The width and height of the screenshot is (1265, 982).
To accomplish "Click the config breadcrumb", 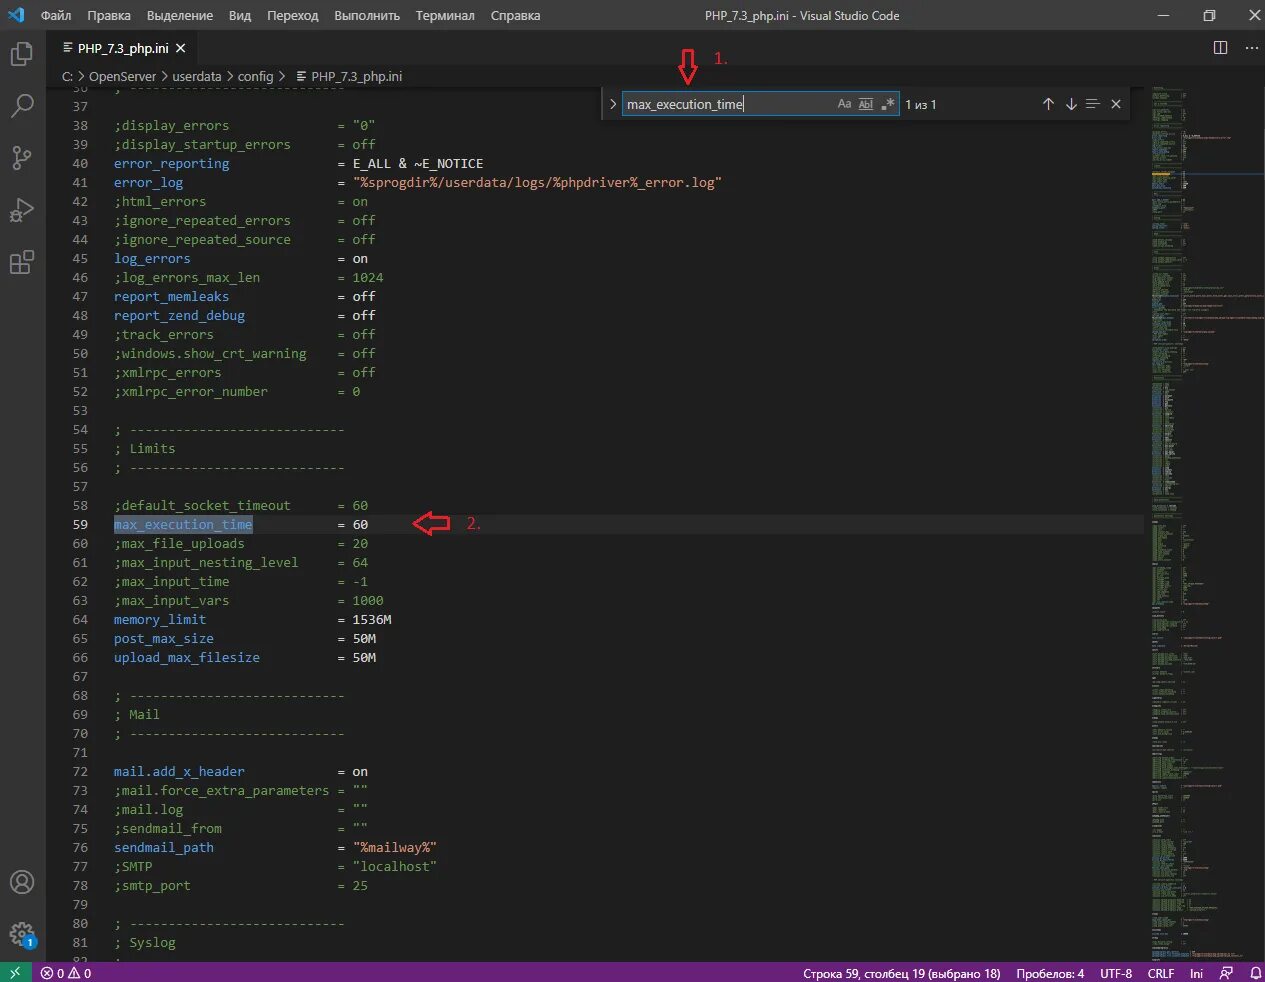I will (255, 76).
